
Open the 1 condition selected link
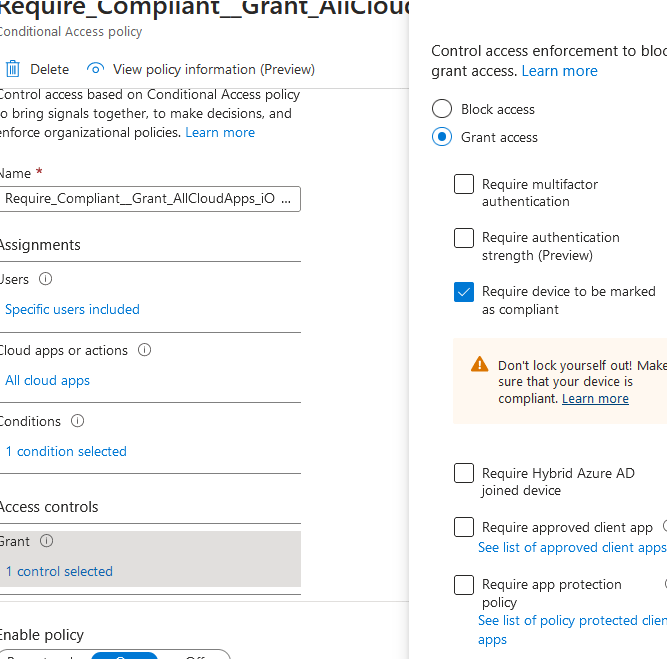(66, 451)
